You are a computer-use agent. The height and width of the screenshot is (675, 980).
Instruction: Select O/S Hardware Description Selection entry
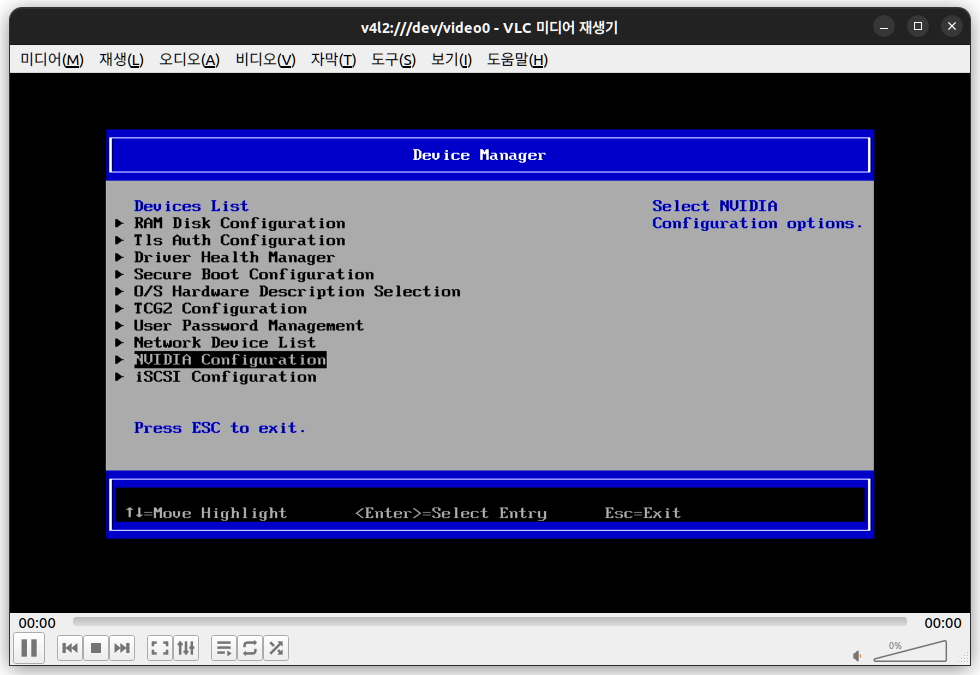pos(297,291)
